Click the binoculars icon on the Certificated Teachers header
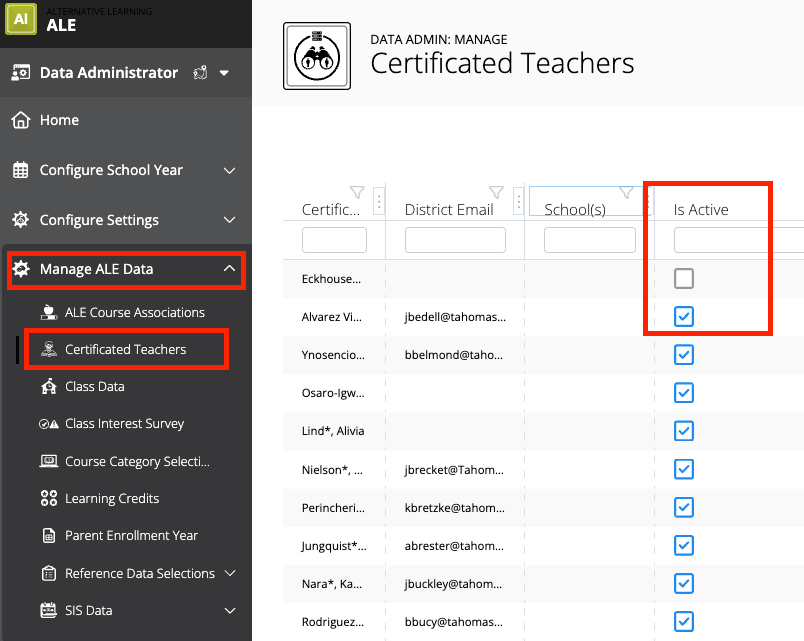Image resolution: width=804 pixels, height=641 pixels. pyautogui.click(x=316, y=55)
